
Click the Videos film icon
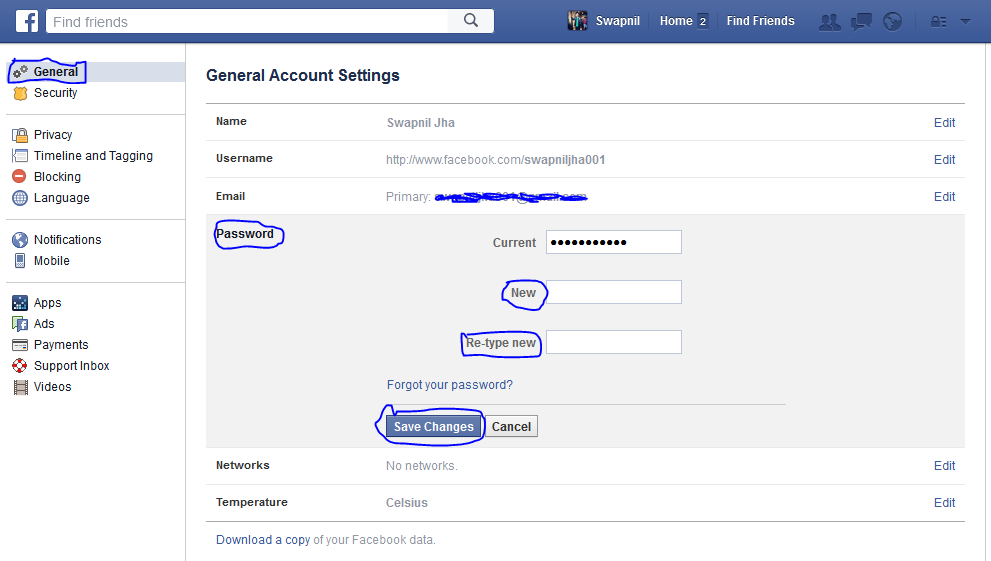[21, 387]
